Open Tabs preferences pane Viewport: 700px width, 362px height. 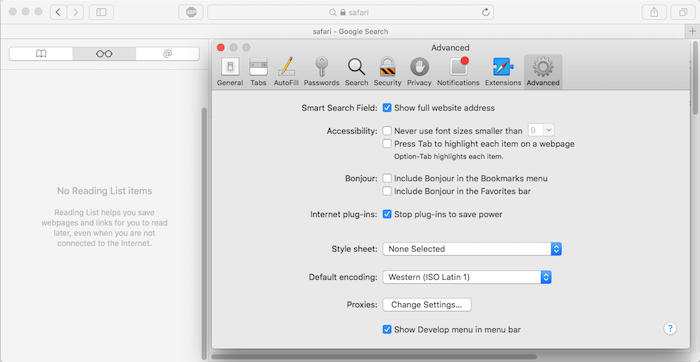click(258, 72)
